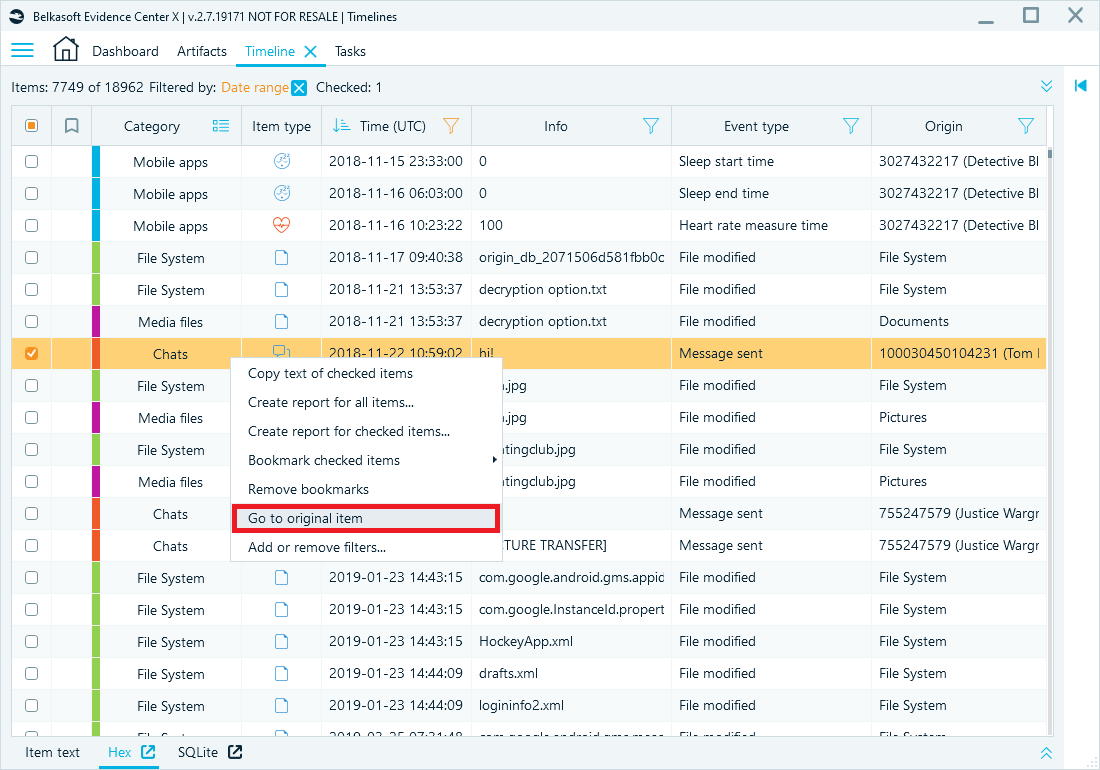Click sleep icon in Sleep start row
The image size is (1100, 770).
click(281, 161)
